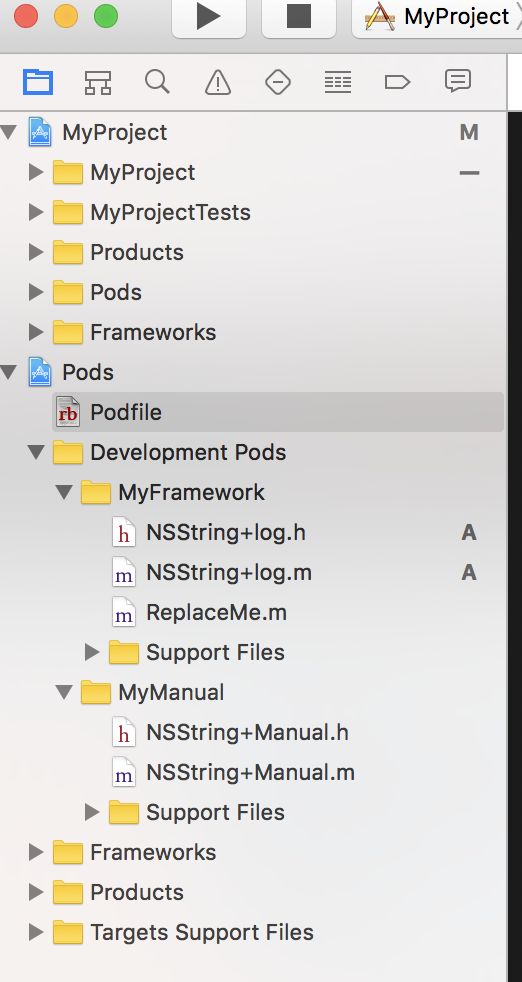The image size is (522, 982).
Task: Select ReplaceMe.m source file
Action: click(x=217, y=612)
